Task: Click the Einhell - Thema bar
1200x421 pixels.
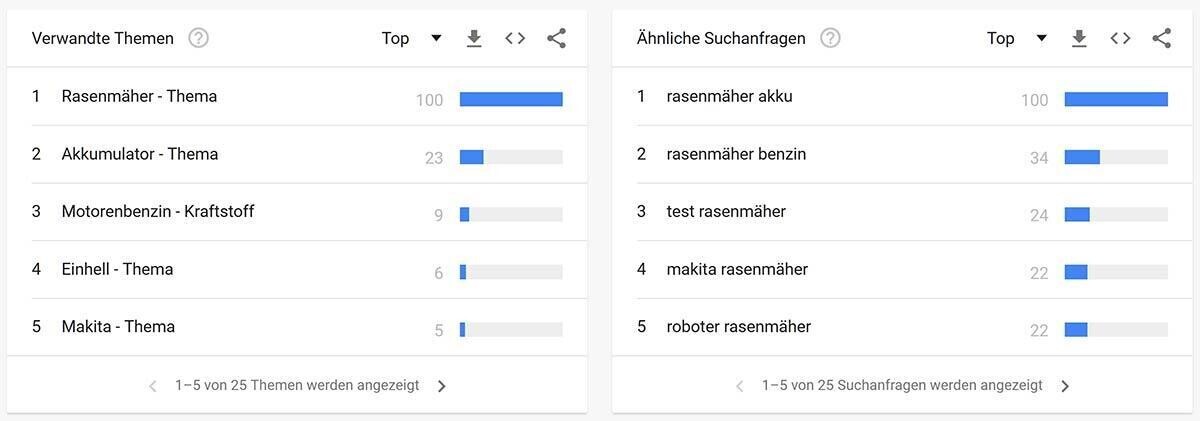Action: click(511, 272)
